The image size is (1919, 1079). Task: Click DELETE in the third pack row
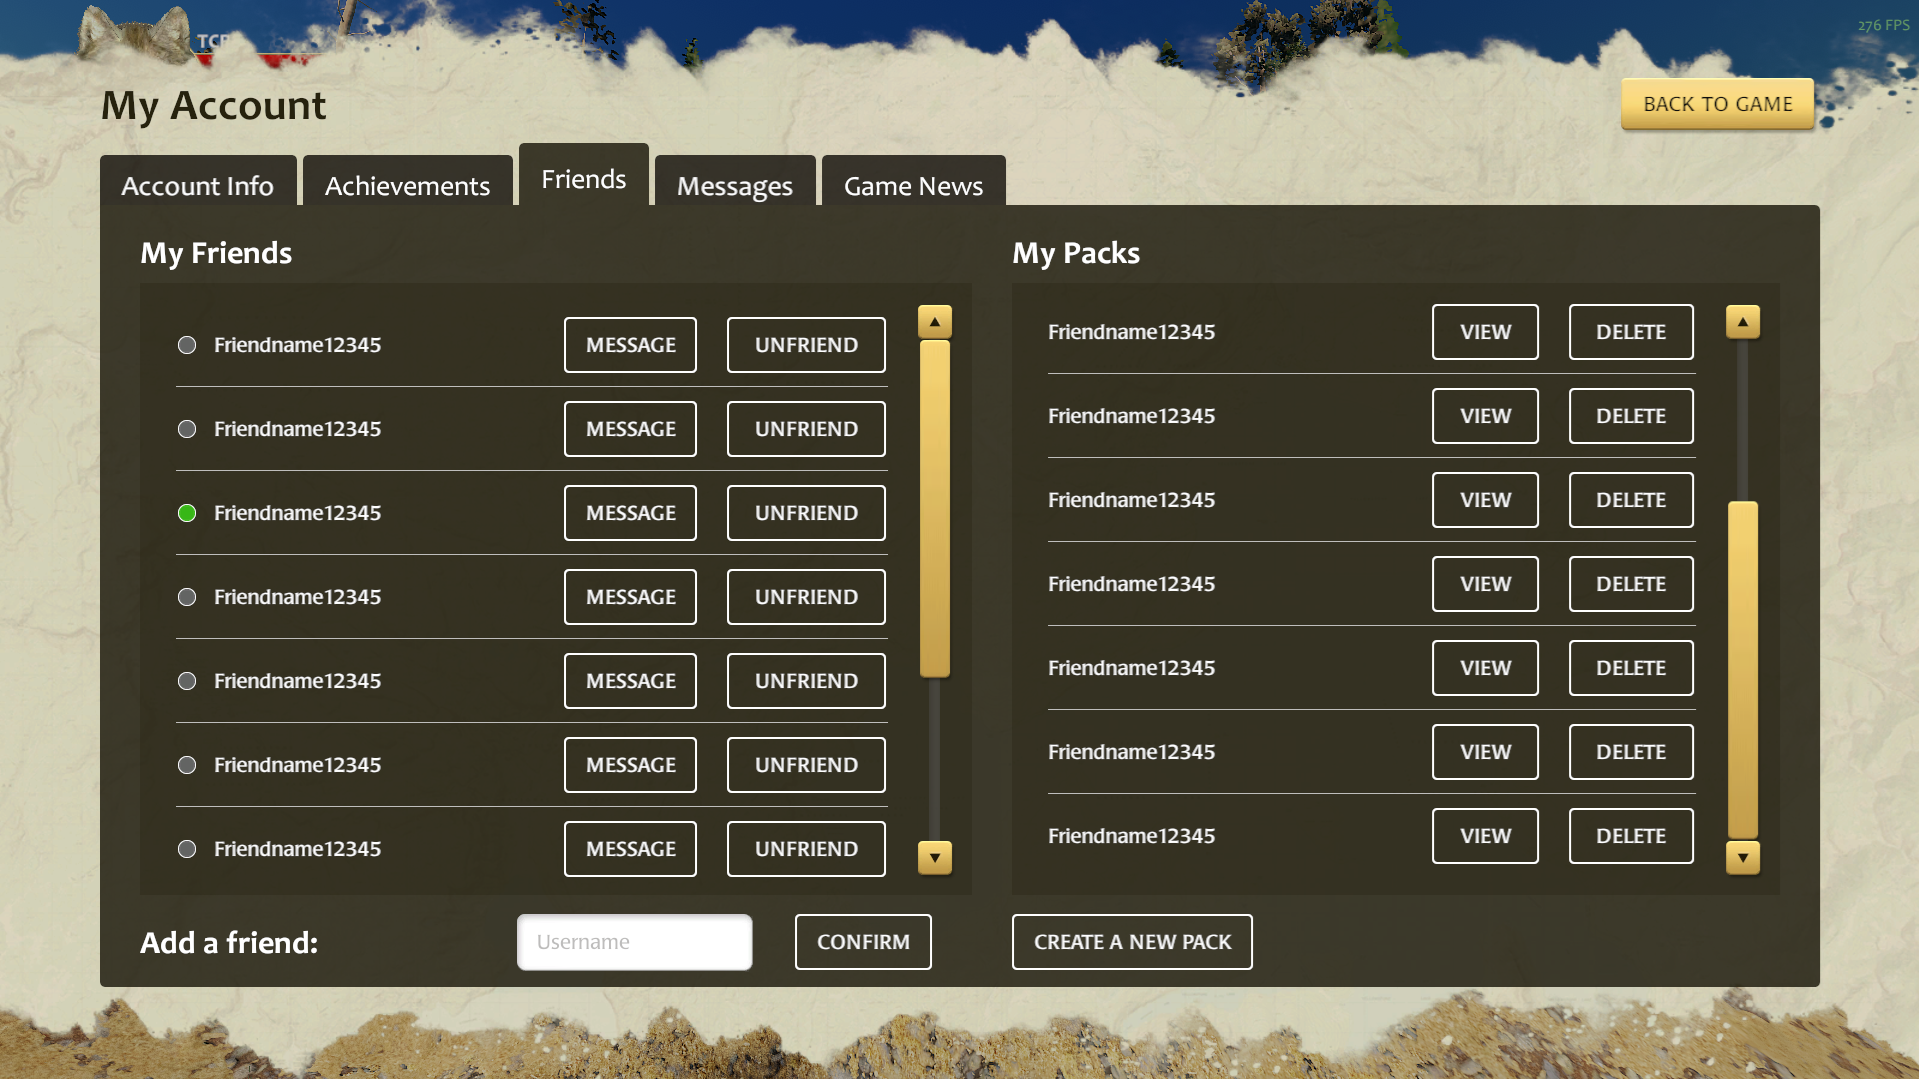point(1631,500)
